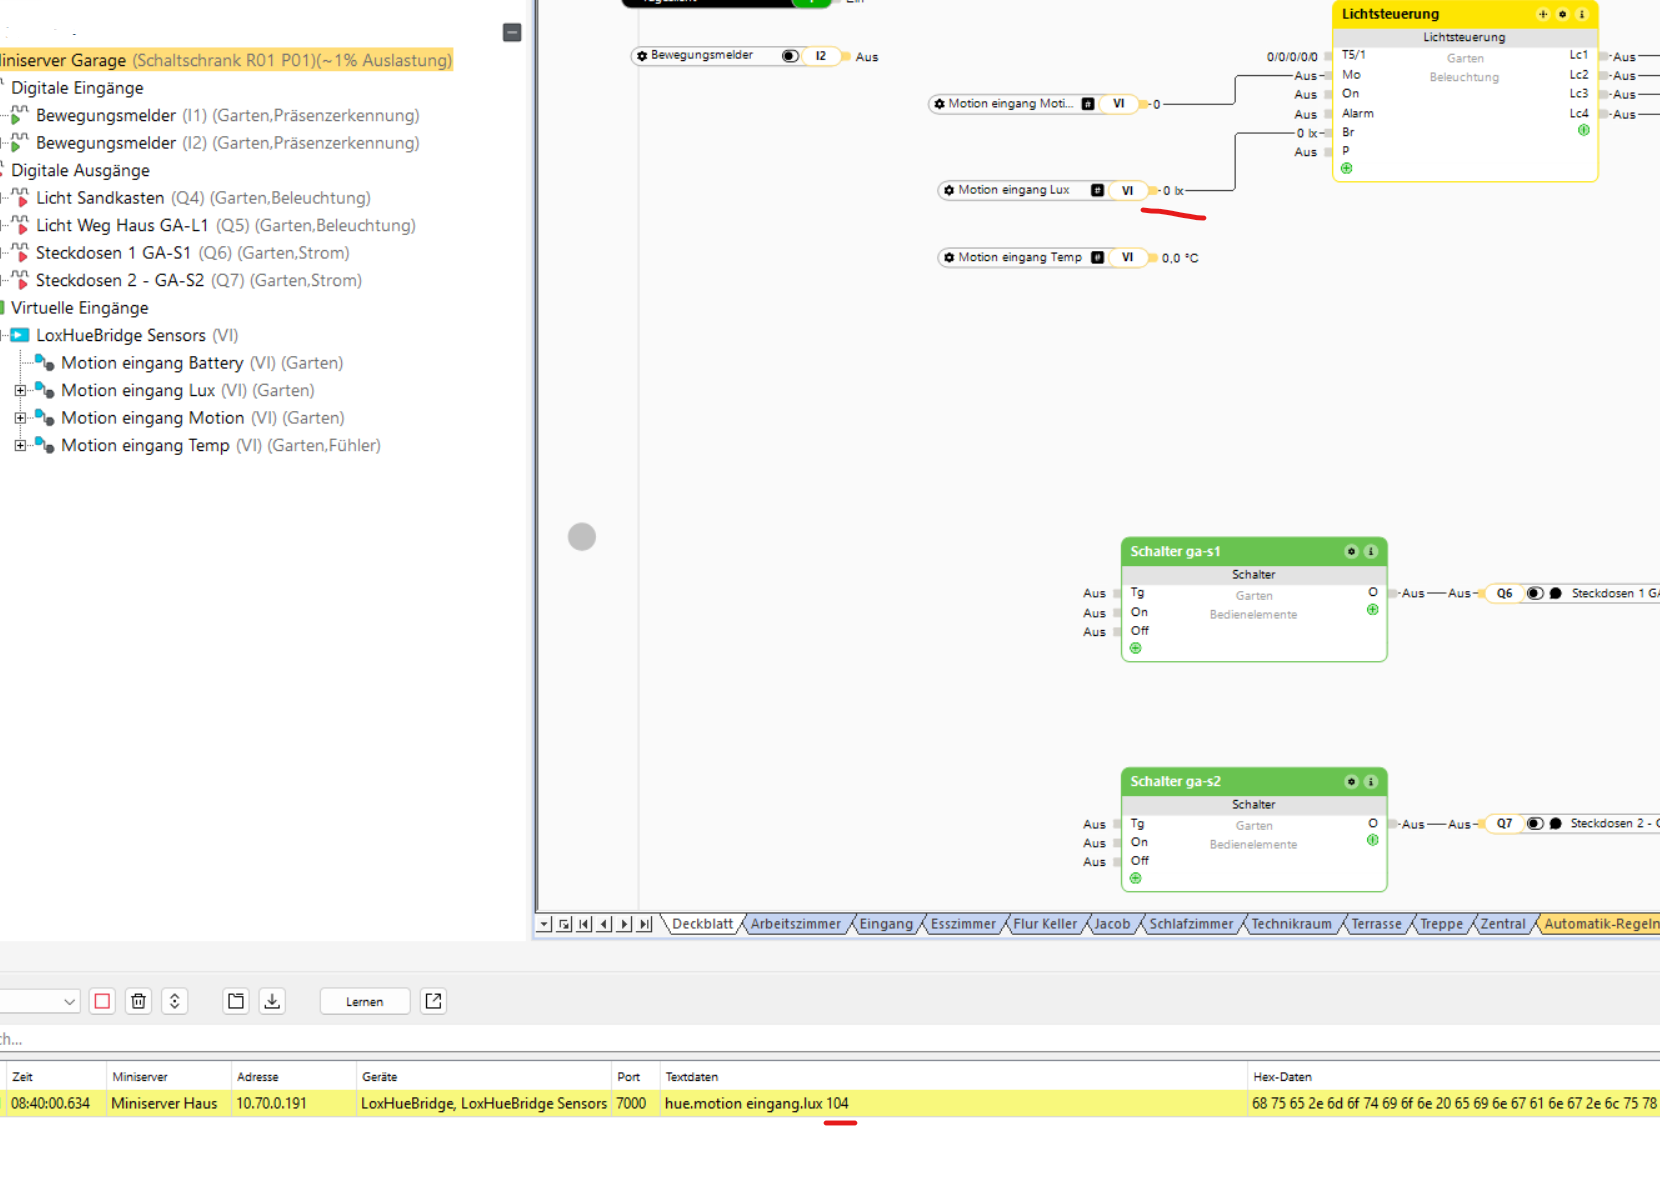
Task: Show info for Schalter ga-s2 block
Action: click(x=1371, y=782)
